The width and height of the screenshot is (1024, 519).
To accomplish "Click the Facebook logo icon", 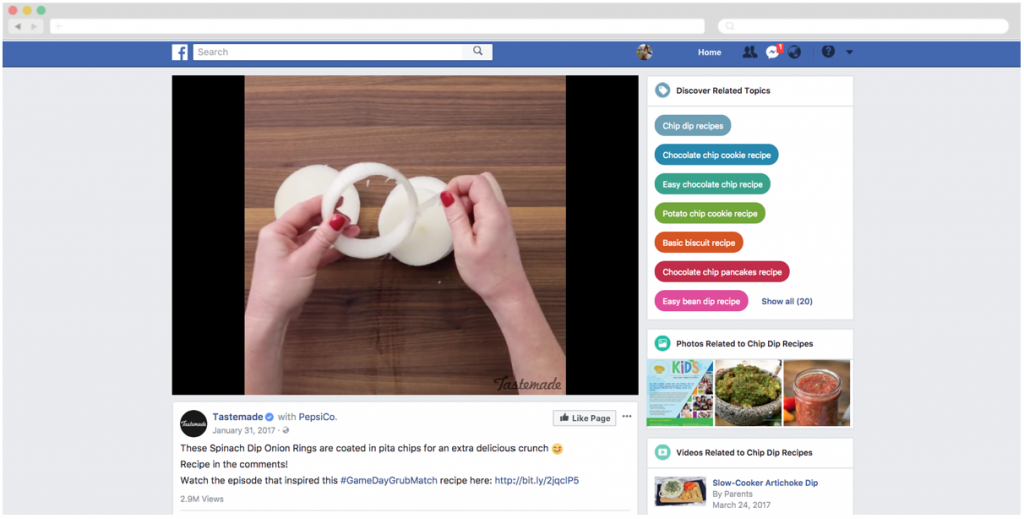I will click(180, 52).
